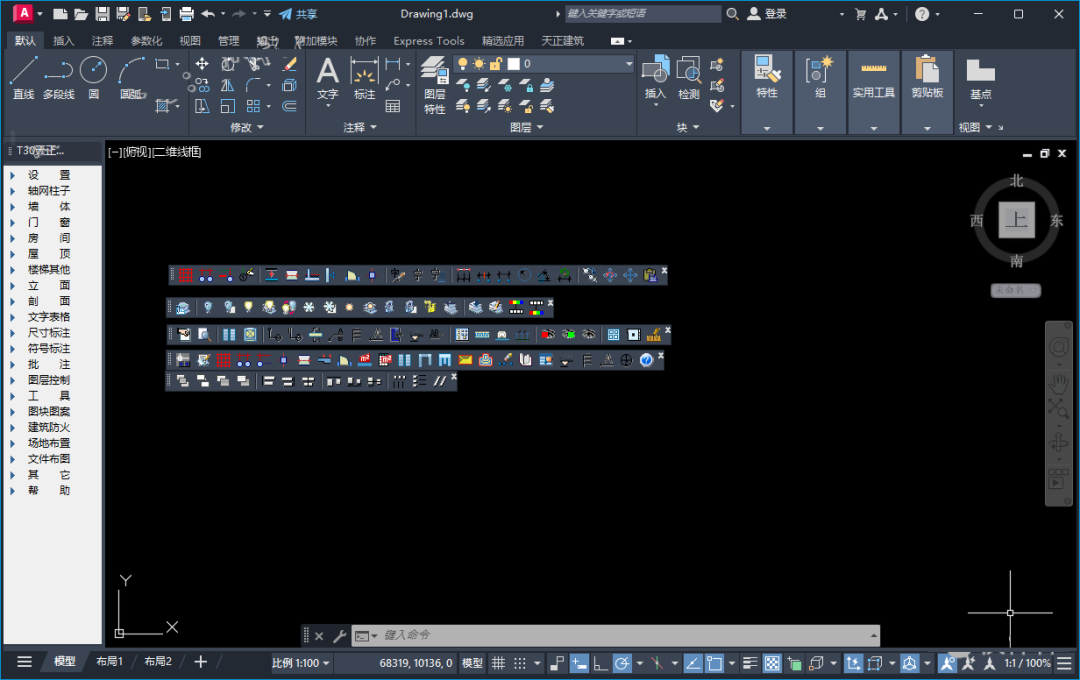The image size is (1080, 680).
Task: Add a new layout with the plus button
Action: coord(200,662)
